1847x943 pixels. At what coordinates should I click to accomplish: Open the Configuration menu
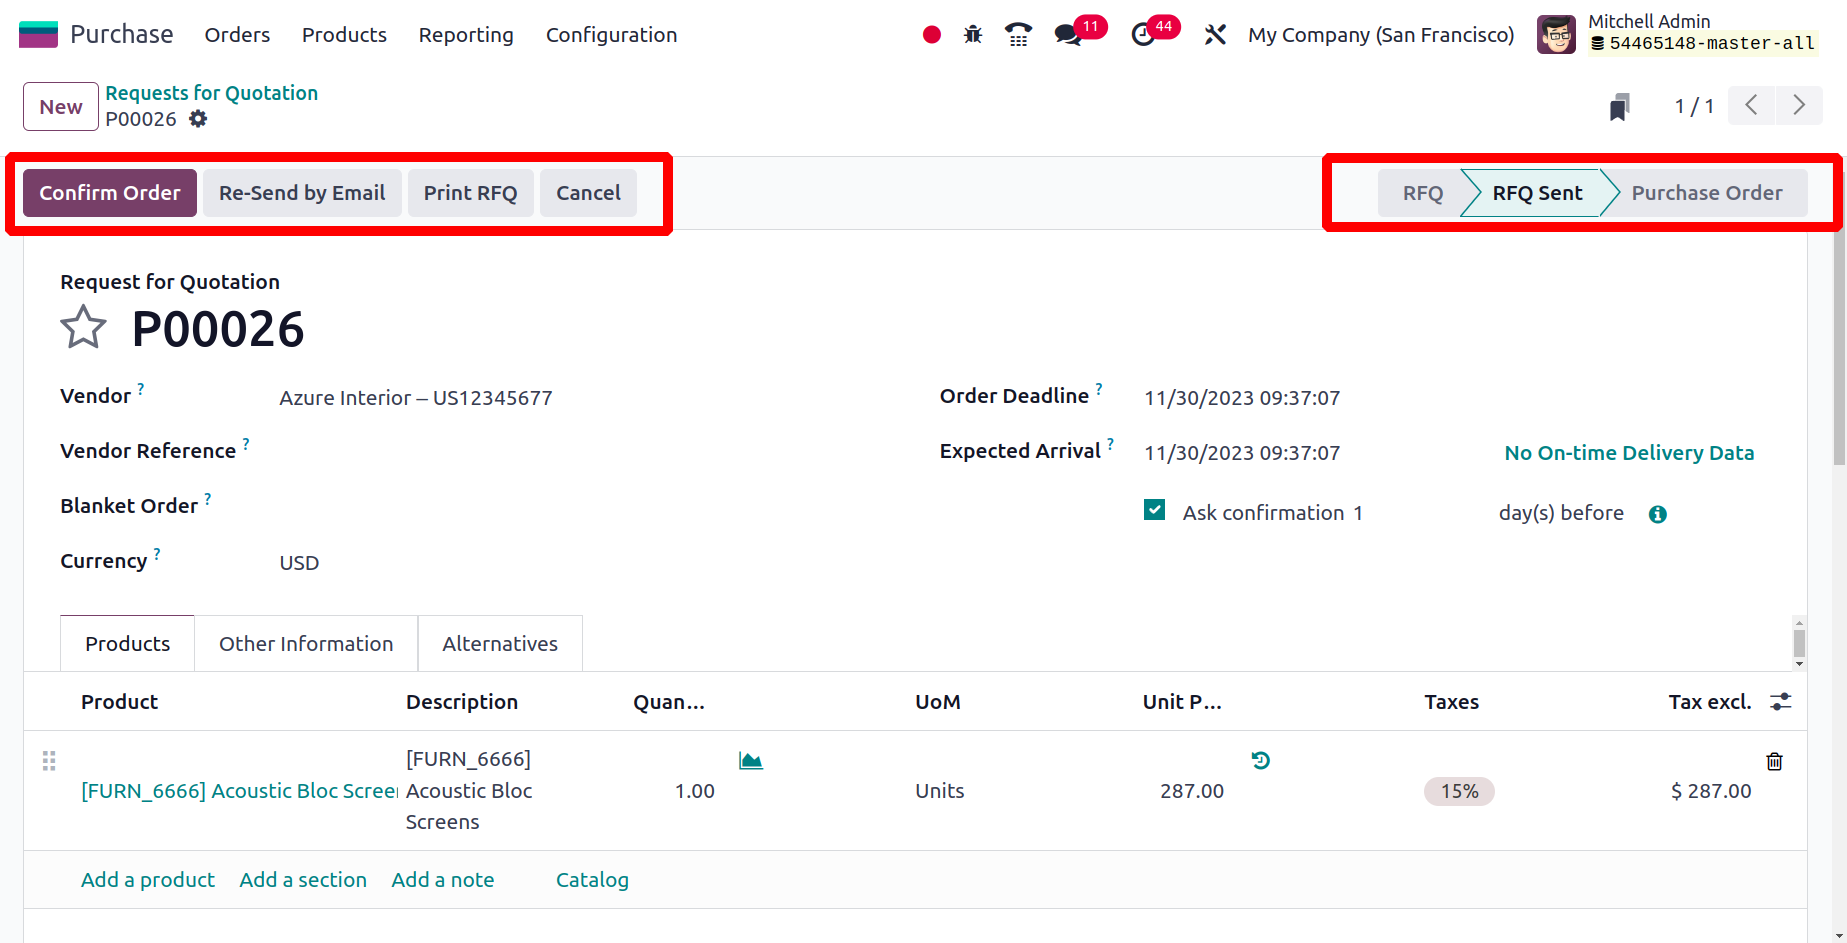tap(611, 35)
